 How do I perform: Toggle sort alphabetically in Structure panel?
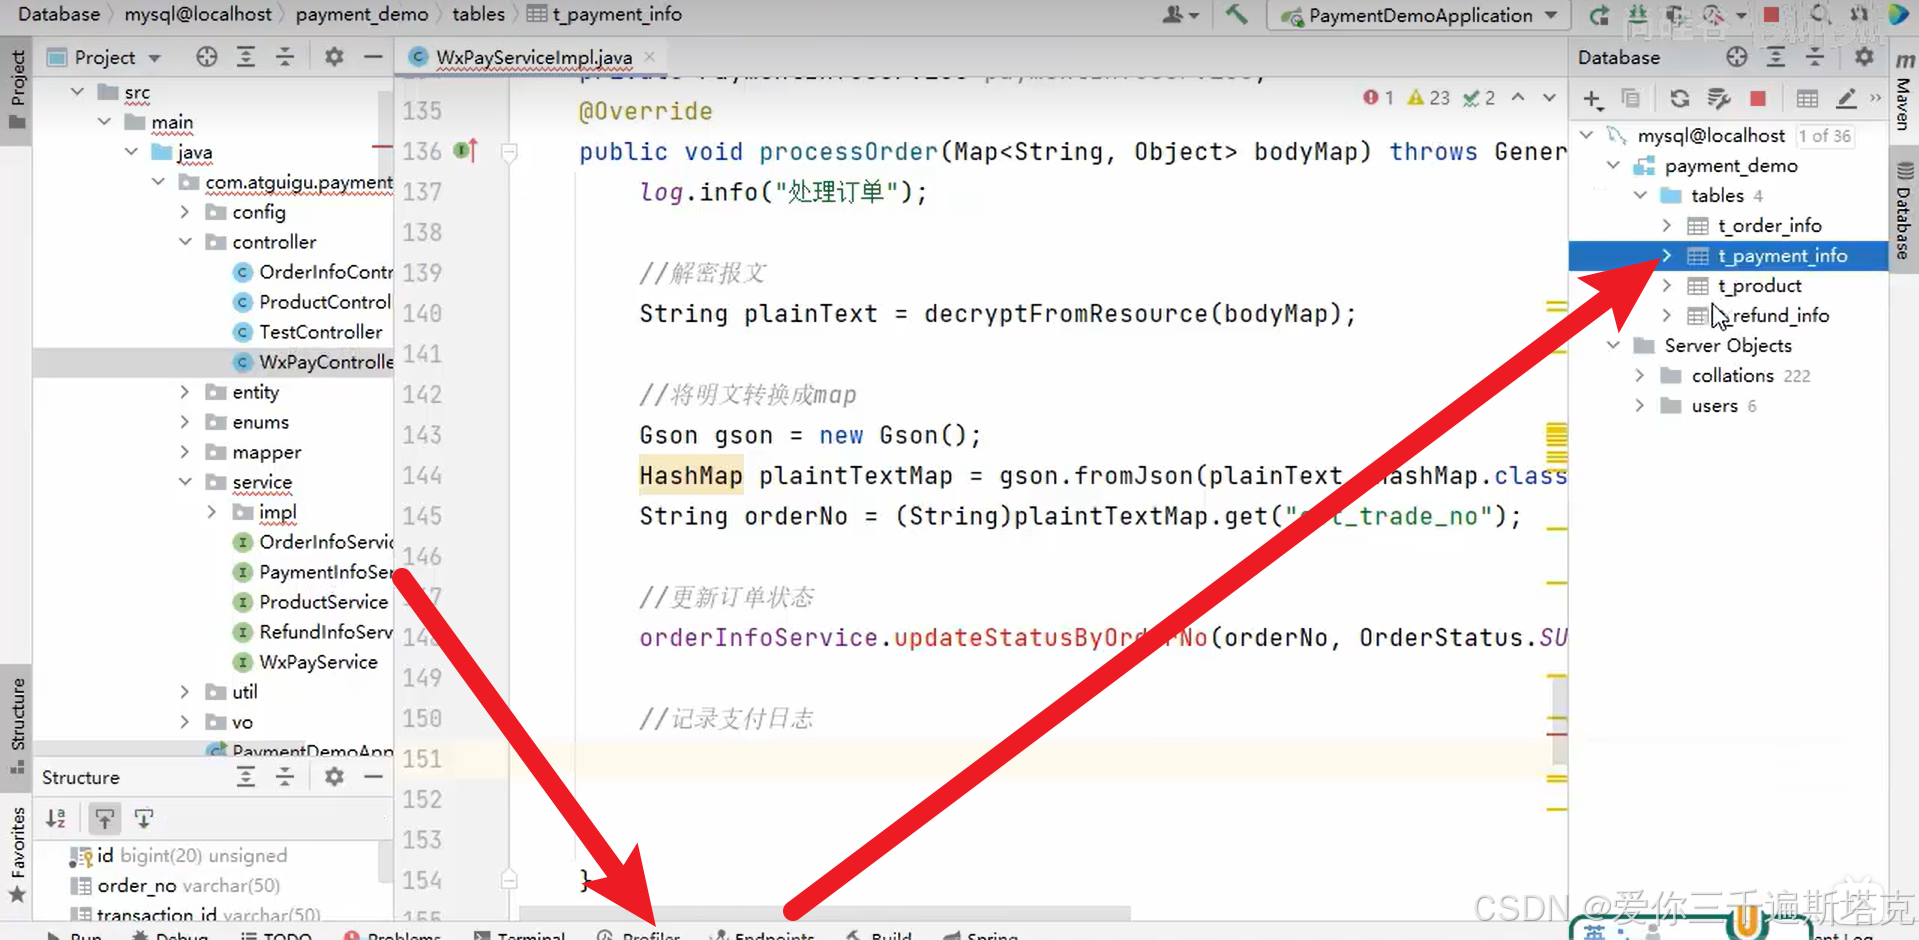56,819
